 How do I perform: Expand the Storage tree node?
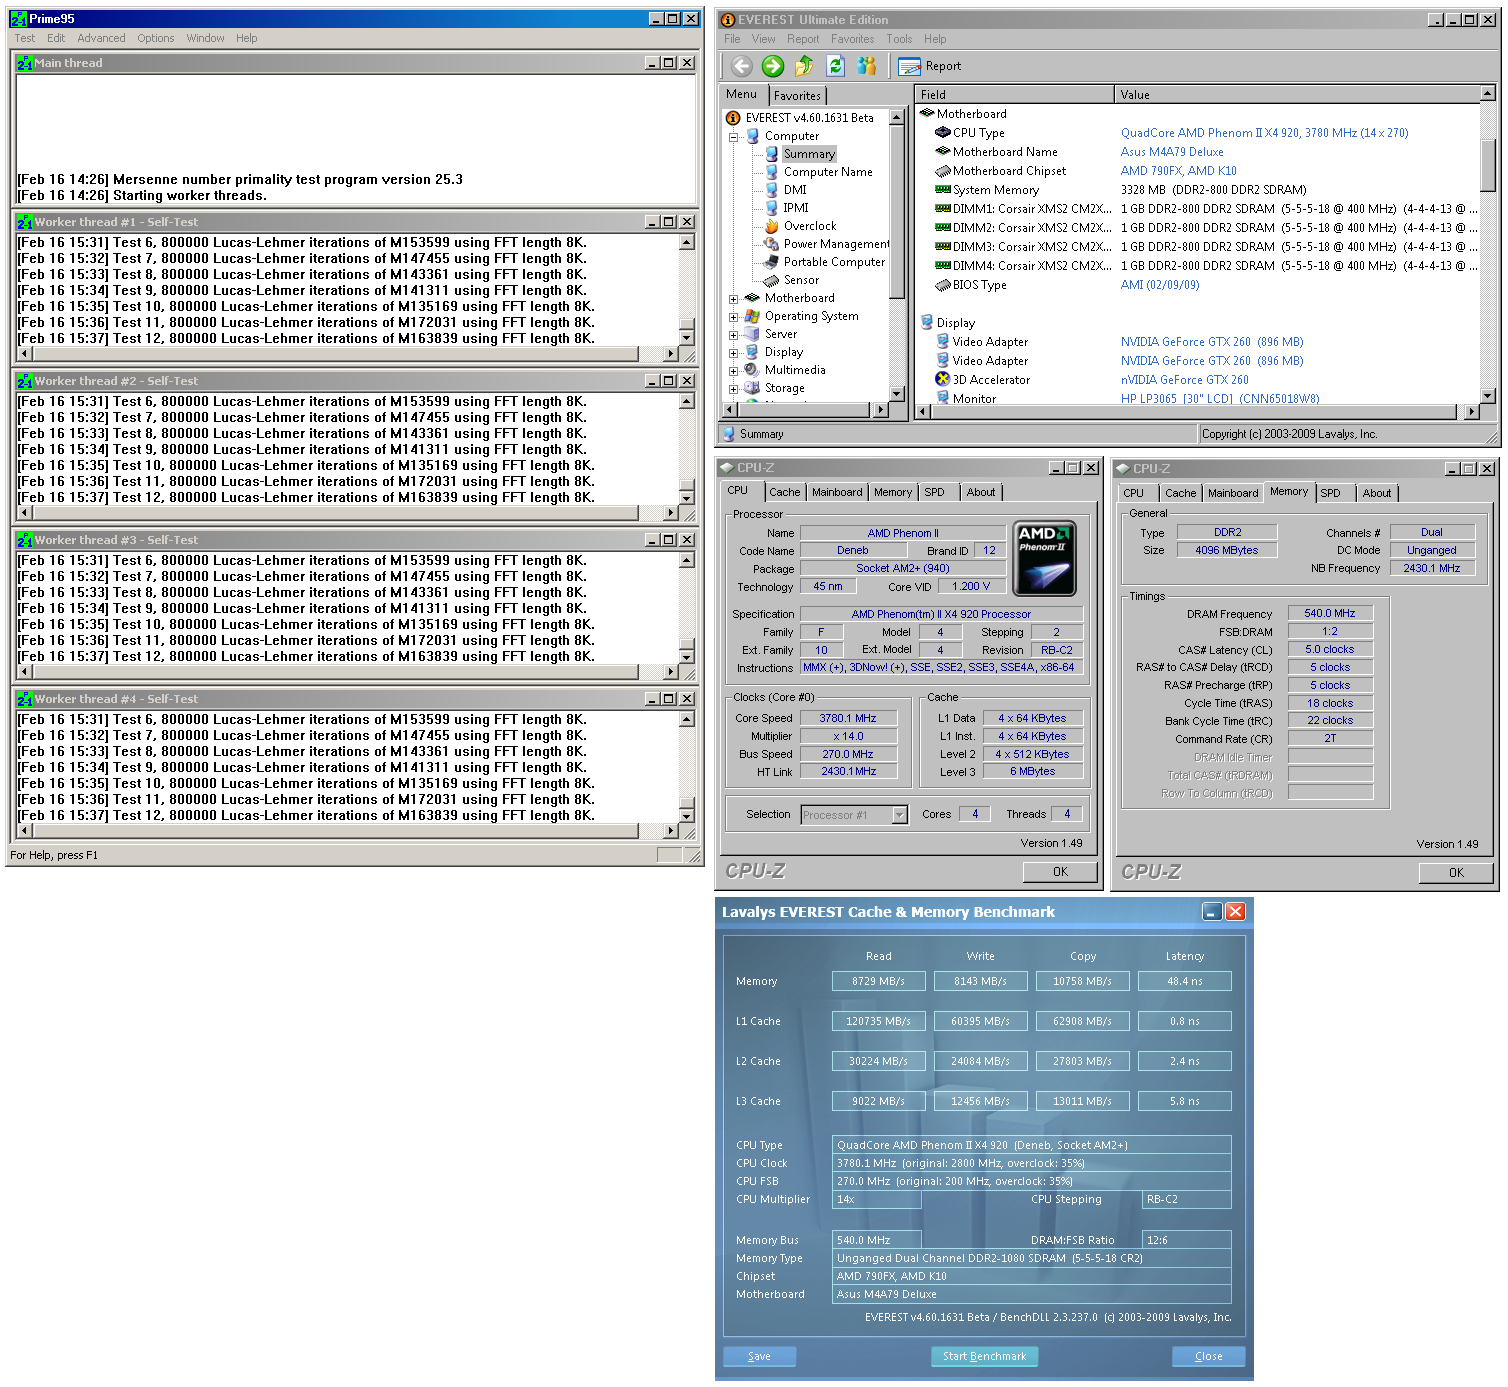click(x=733, y=388)
